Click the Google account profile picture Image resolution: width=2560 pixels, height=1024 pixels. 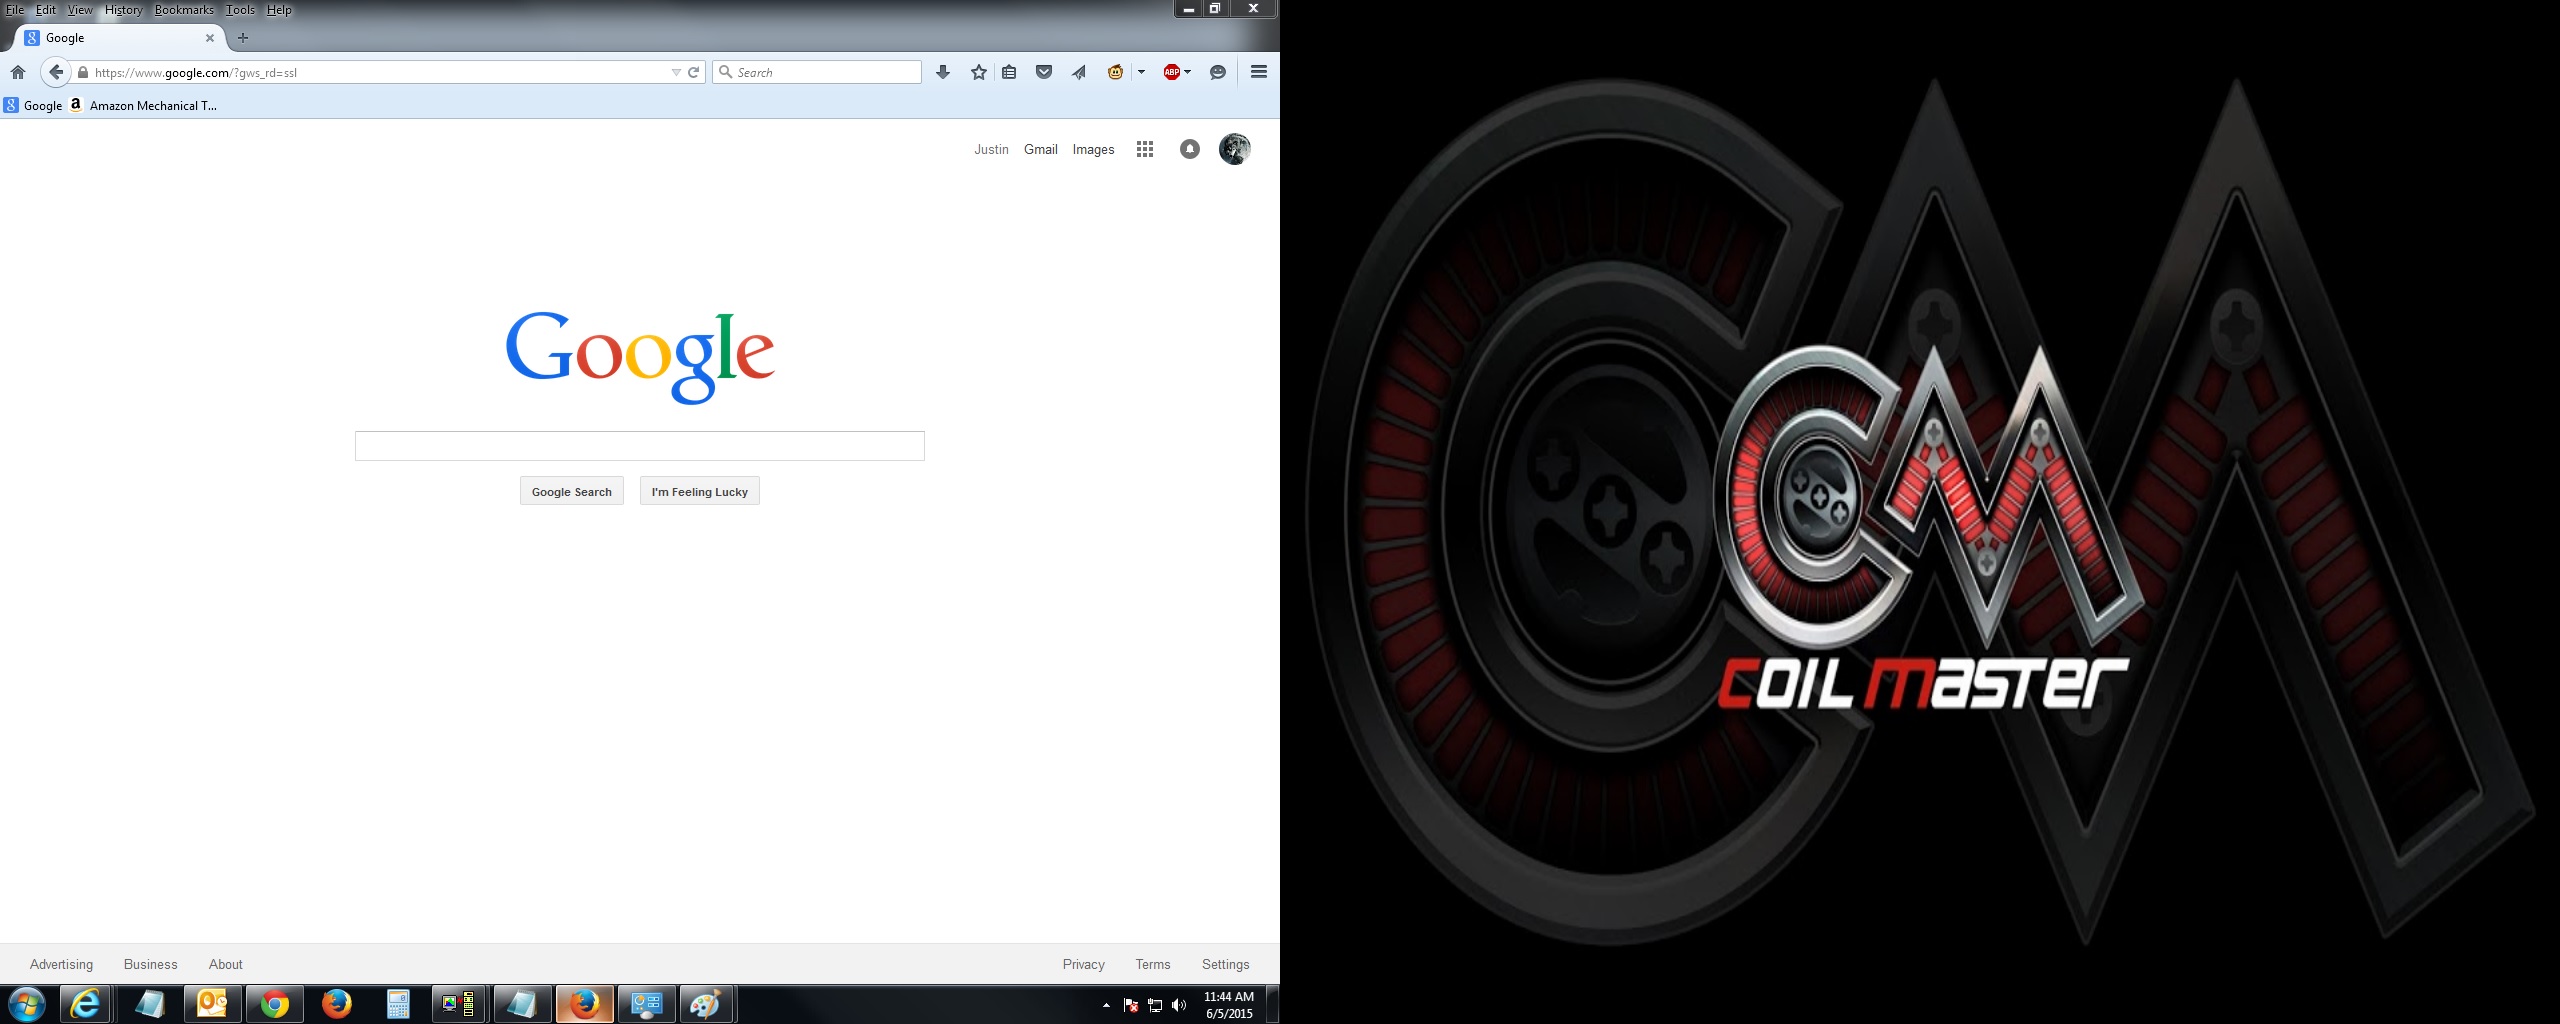click(1235, 149)
